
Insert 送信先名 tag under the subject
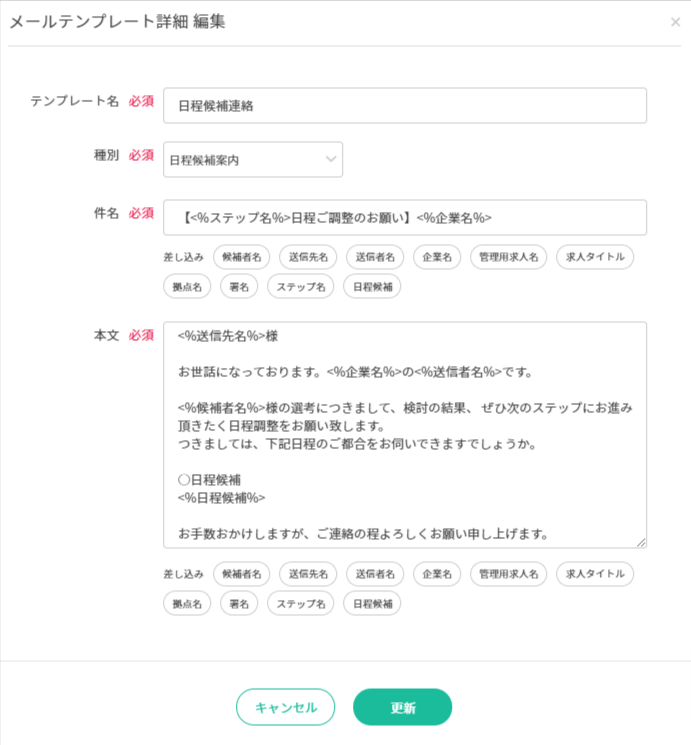click(308, 257)
